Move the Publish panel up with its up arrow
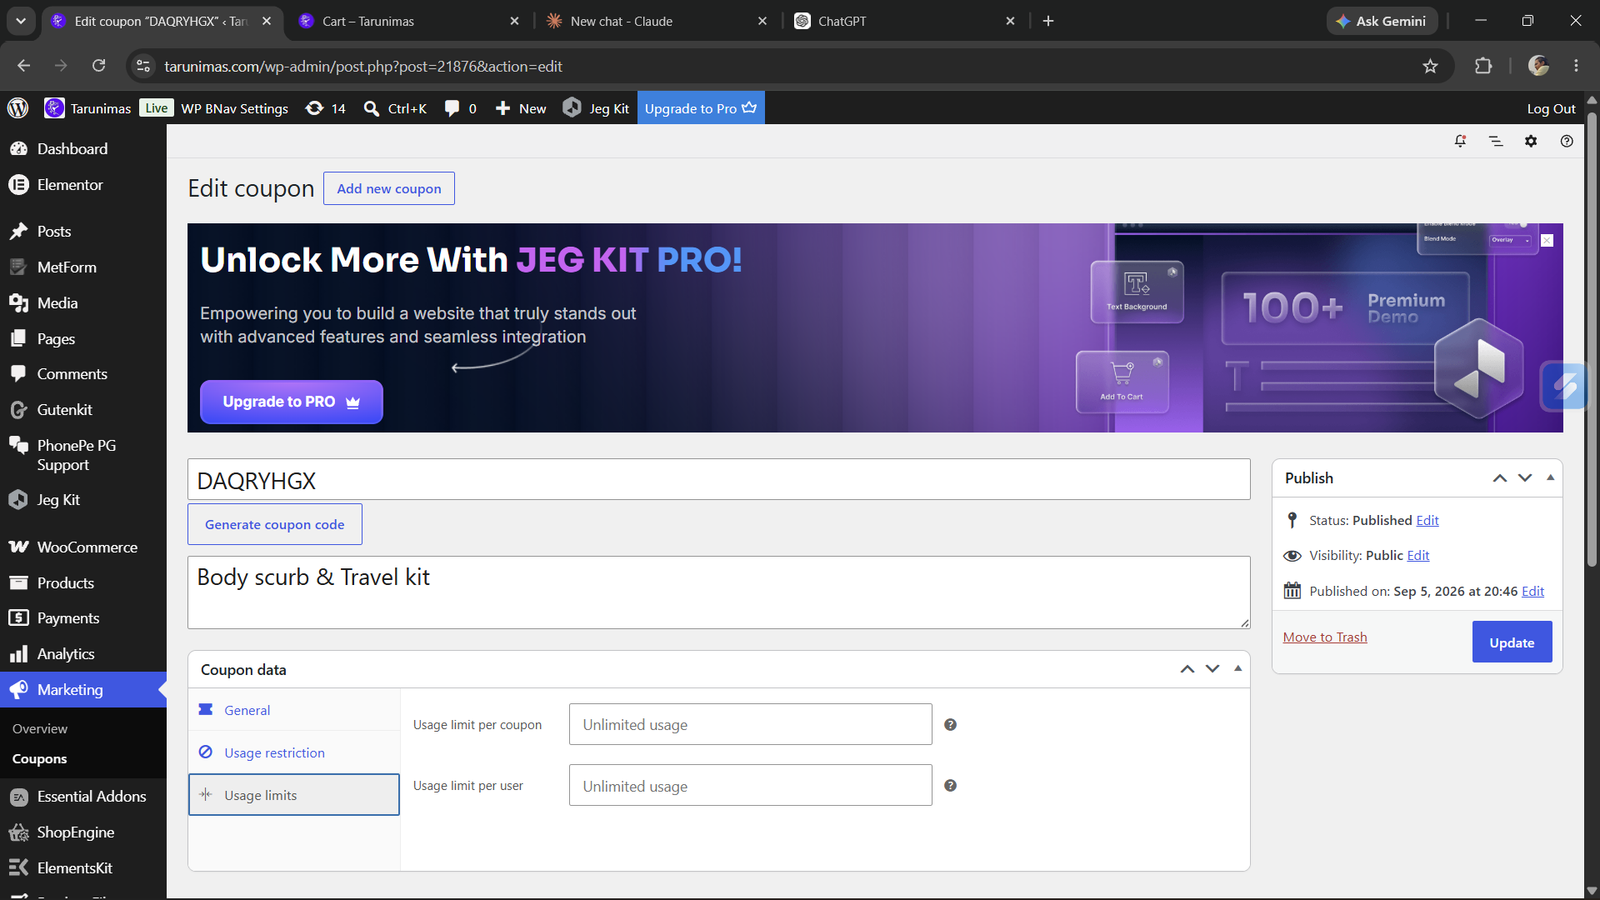The height and width of the screenshot is (900, 1600). pyautogui.click(x=1500, y=478)
